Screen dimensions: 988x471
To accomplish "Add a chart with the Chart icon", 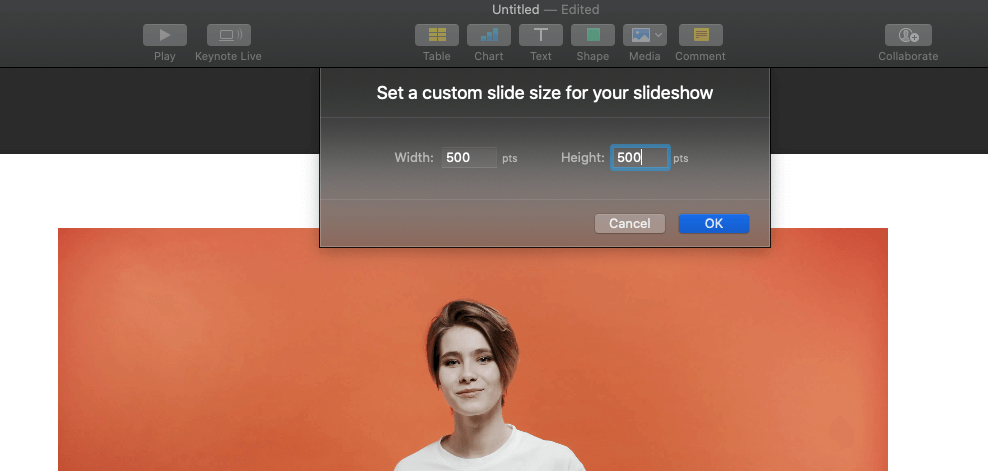I will click(x=488, y=35).
